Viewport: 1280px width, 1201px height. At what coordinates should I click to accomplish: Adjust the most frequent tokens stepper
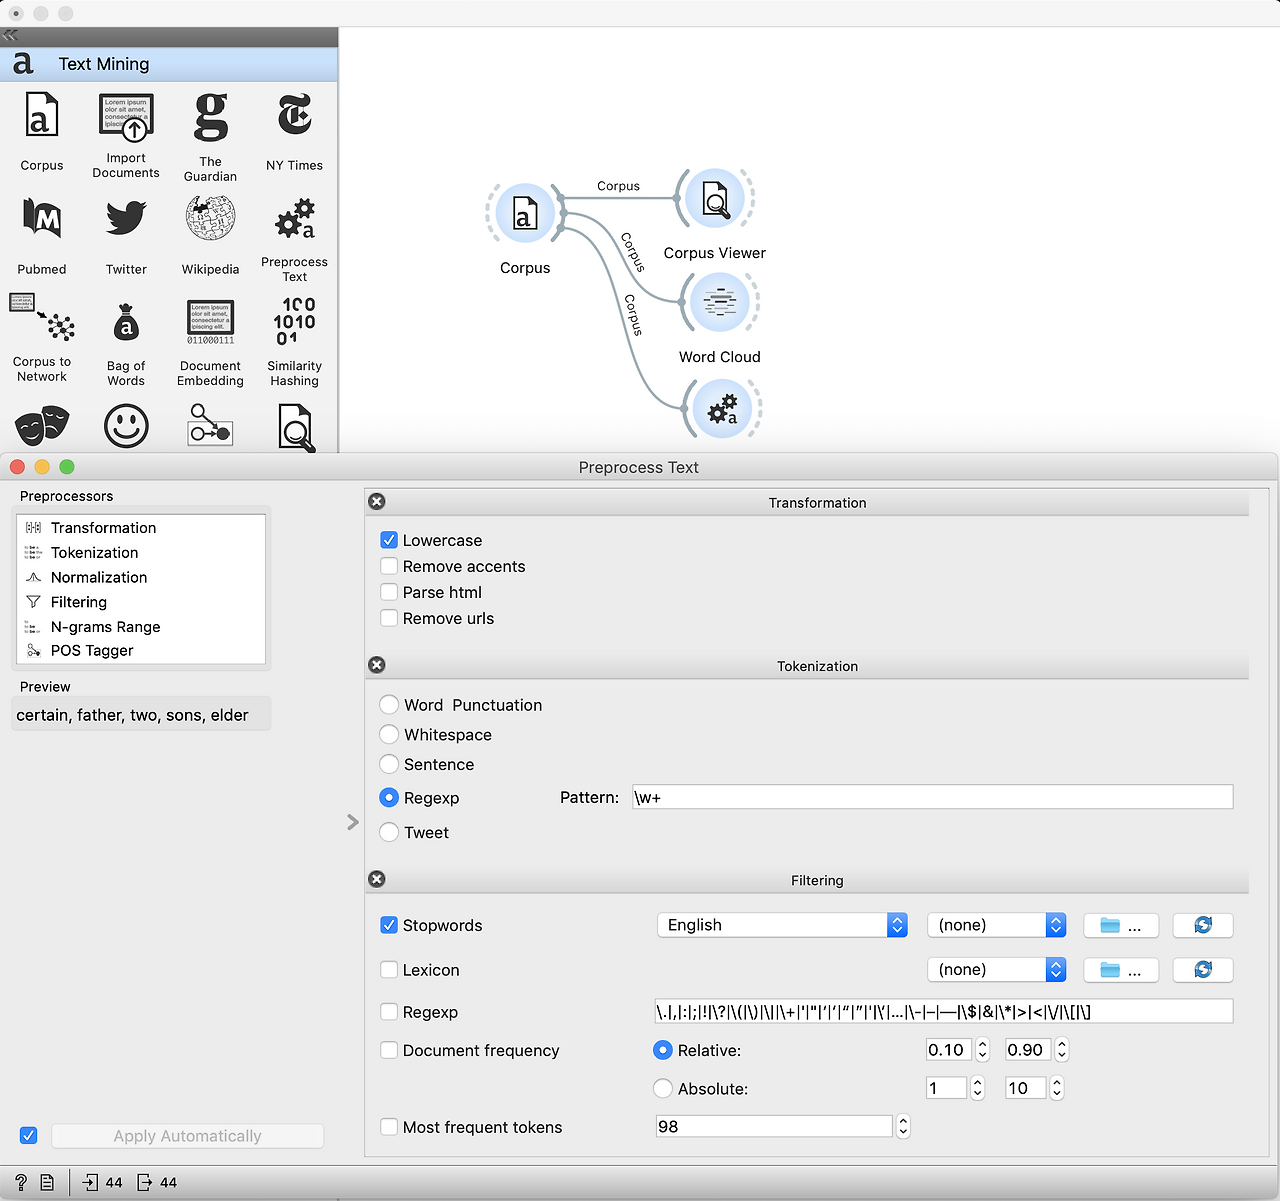903,1127
